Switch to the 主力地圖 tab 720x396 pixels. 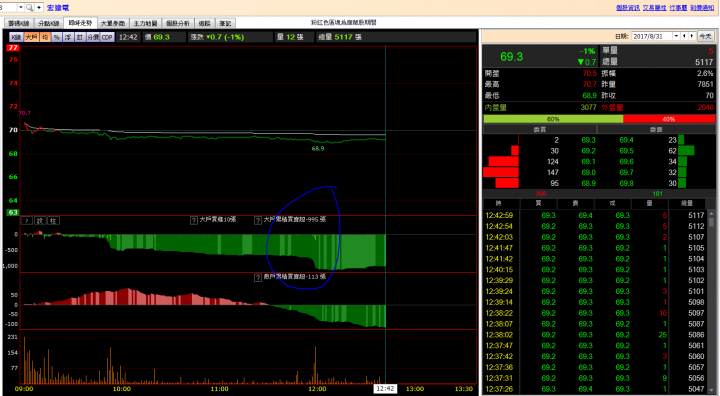(x=145, y=23)
